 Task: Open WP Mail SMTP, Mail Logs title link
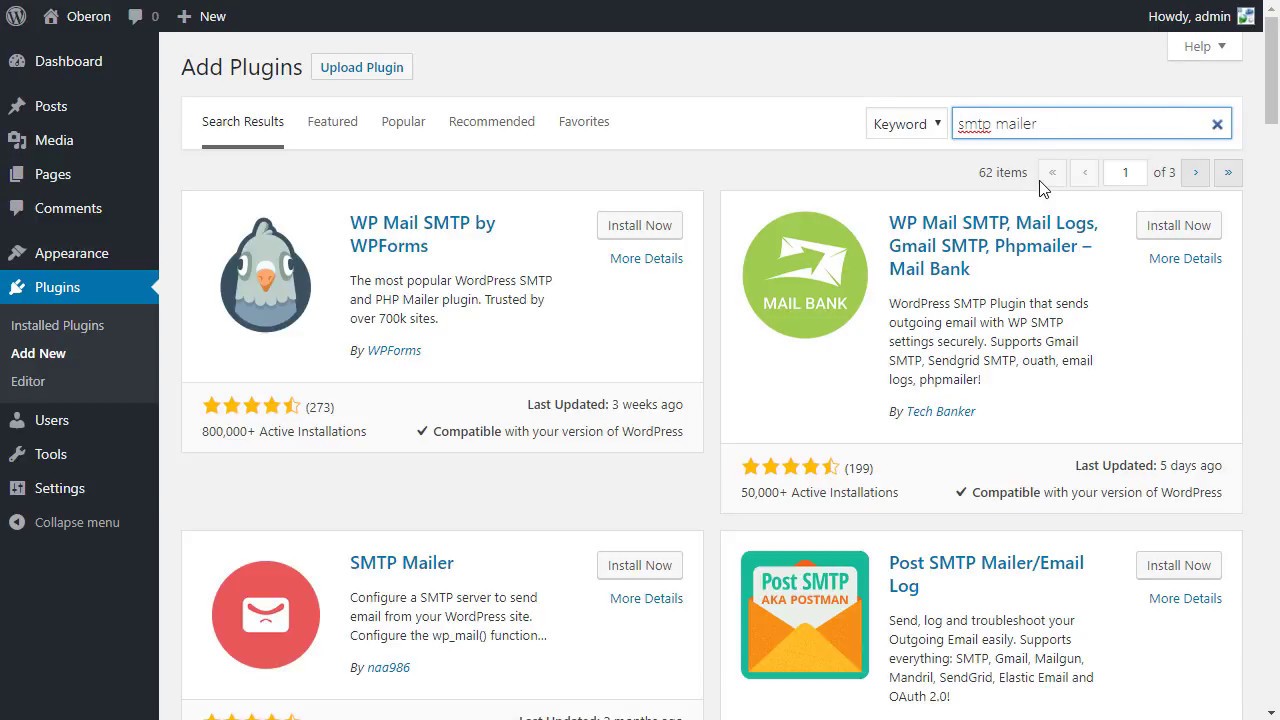(993, 246)
